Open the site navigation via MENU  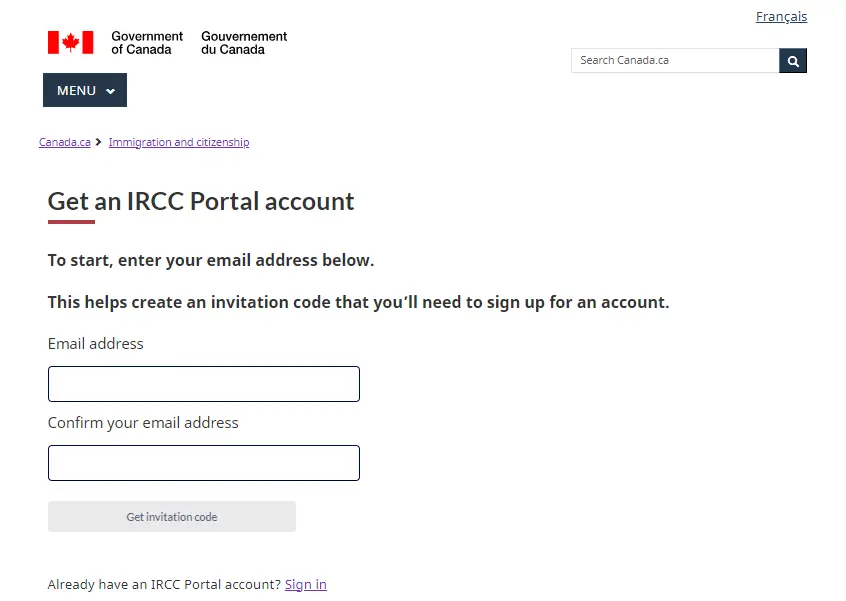click(84, 90)
